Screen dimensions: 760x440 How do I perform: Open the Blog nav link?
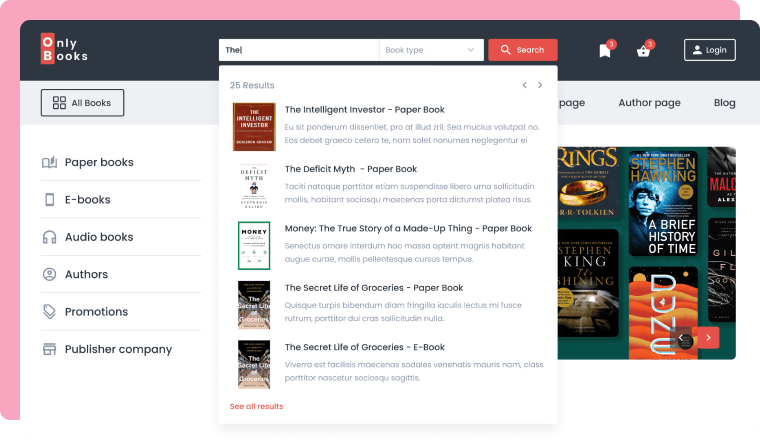[725, 103]
